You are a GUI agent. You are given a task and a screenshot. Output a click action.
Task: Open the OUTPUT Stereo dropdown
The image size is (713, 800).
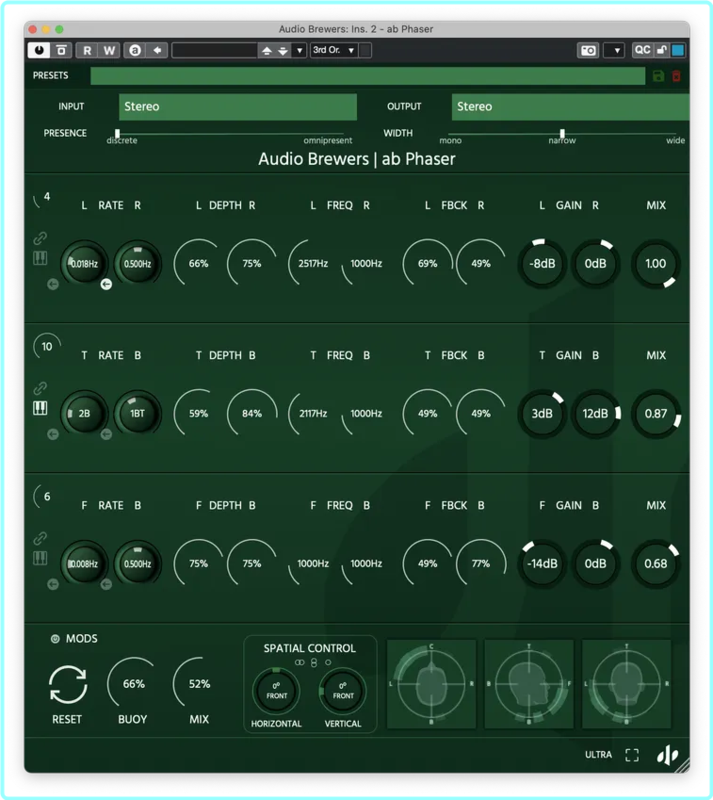point(570,107)
